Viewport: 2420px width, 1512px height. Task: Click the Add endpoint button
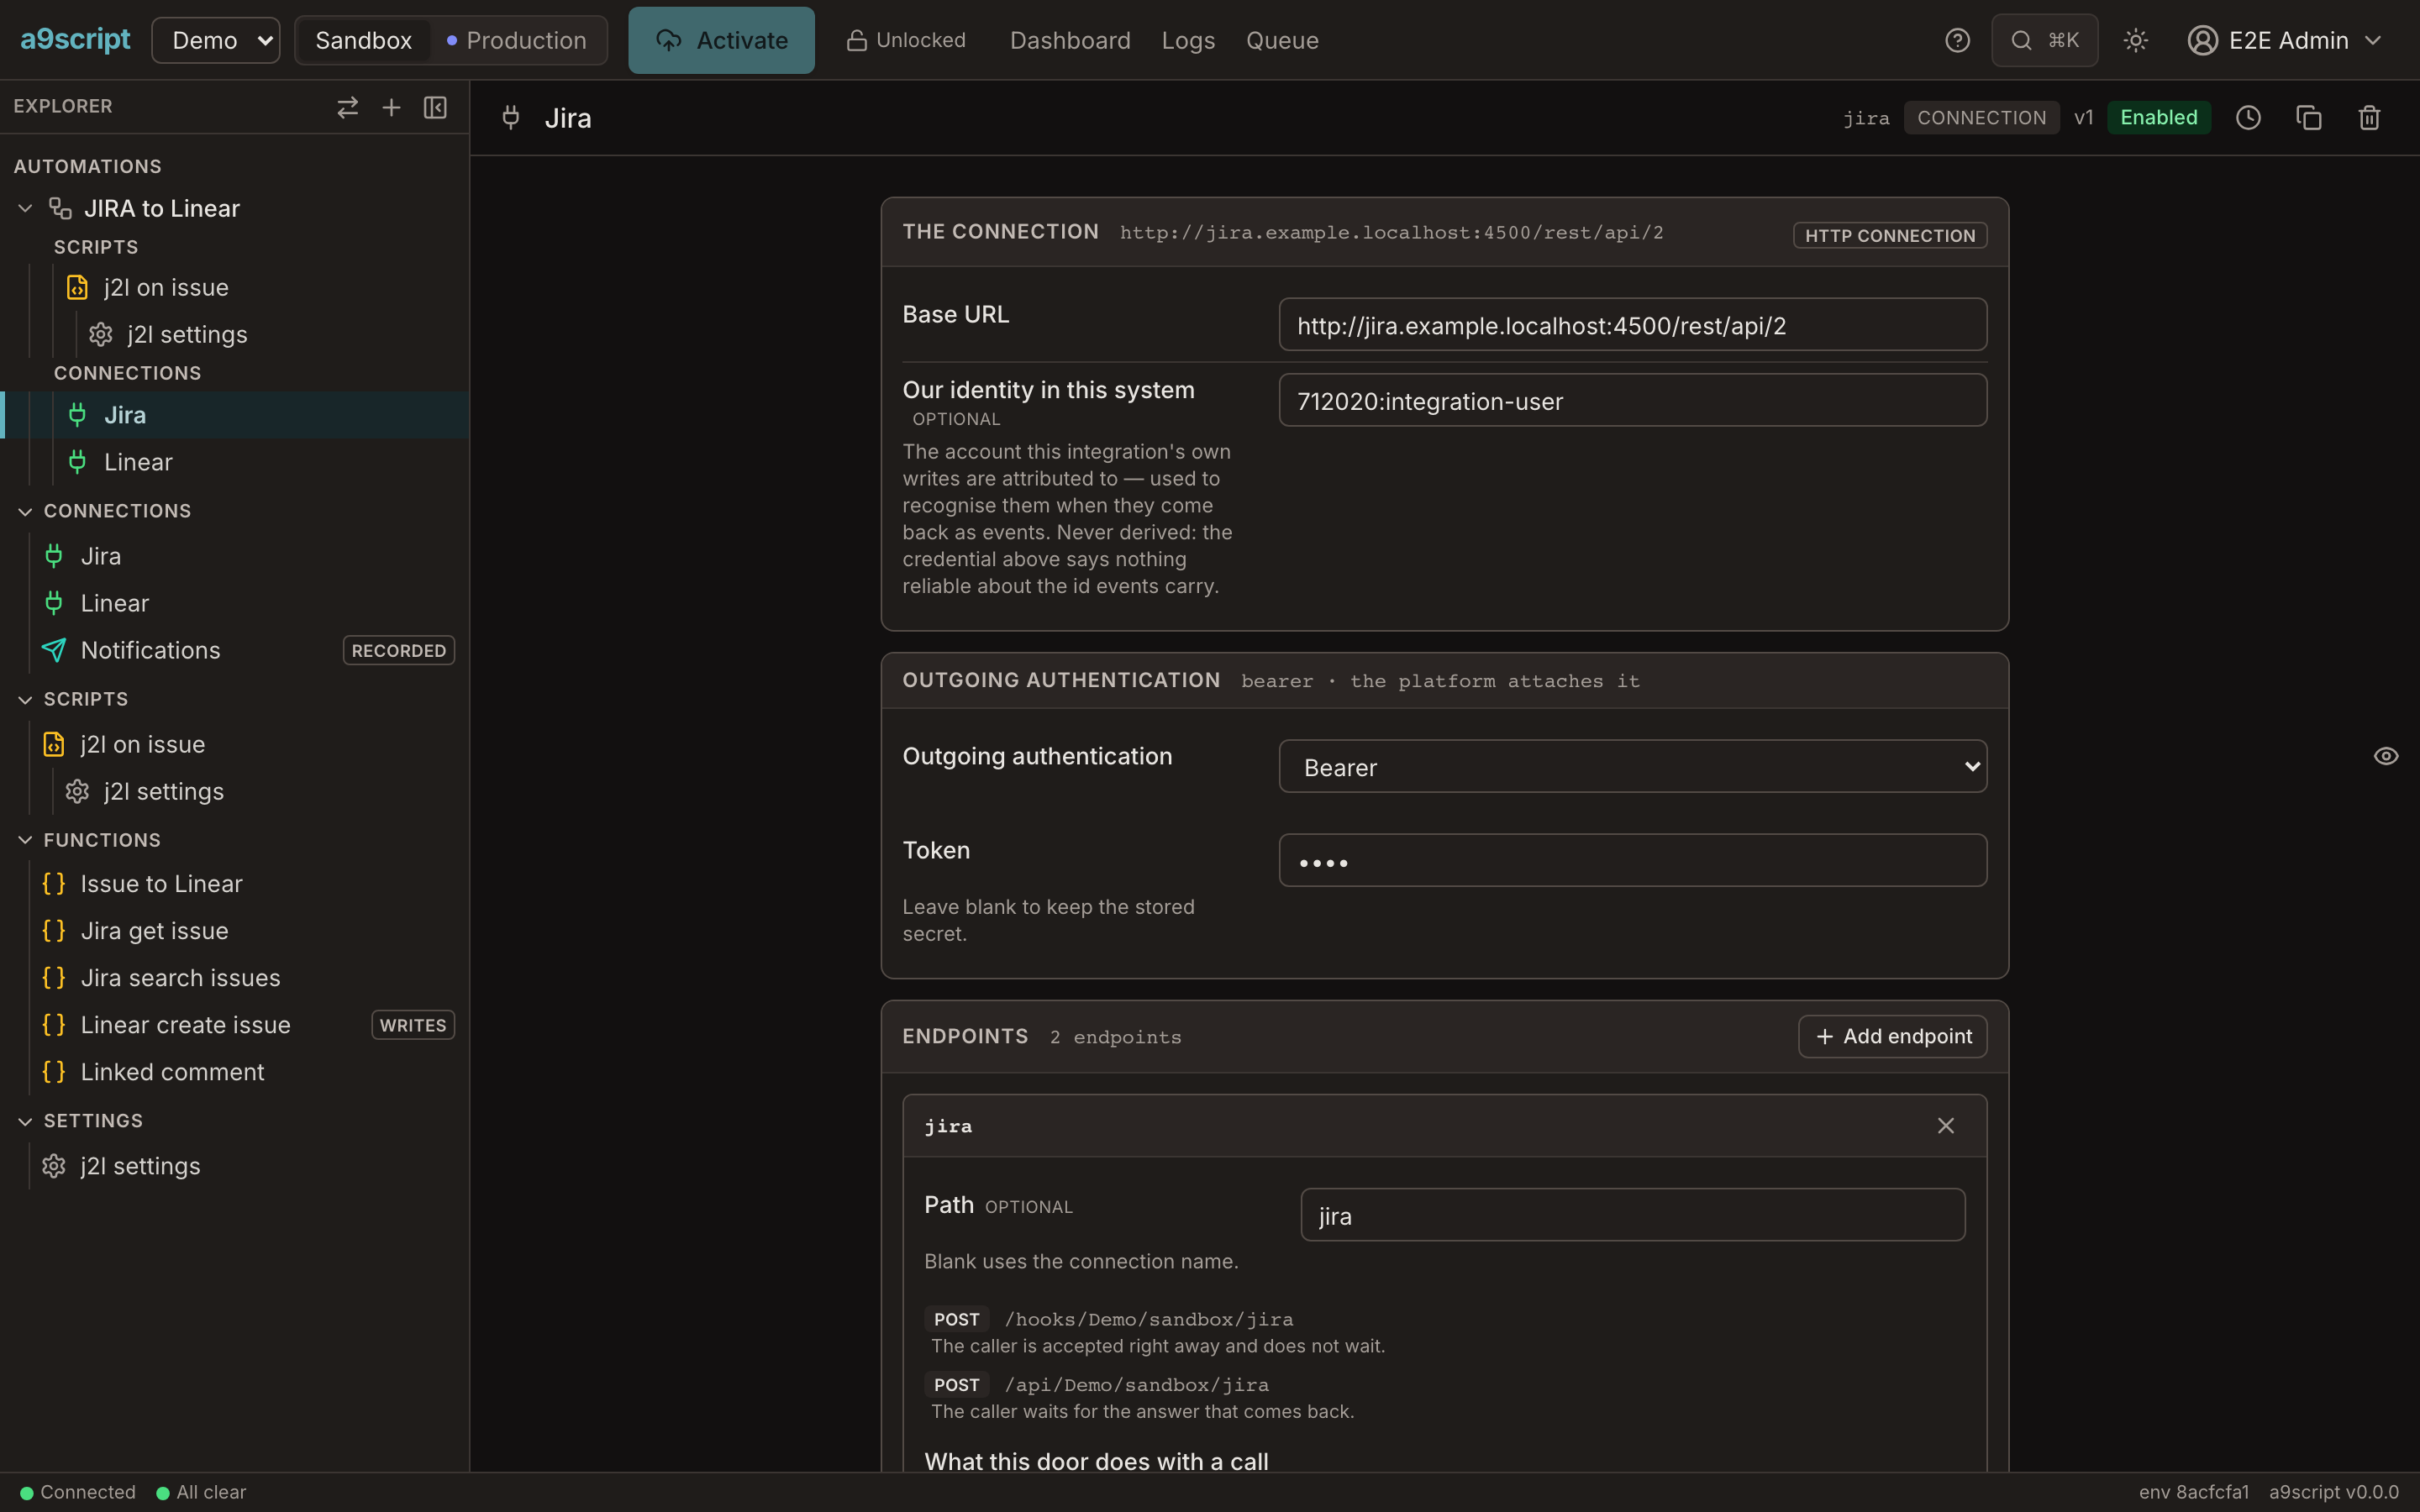pyautogui.click(x=1892, y=1036)
